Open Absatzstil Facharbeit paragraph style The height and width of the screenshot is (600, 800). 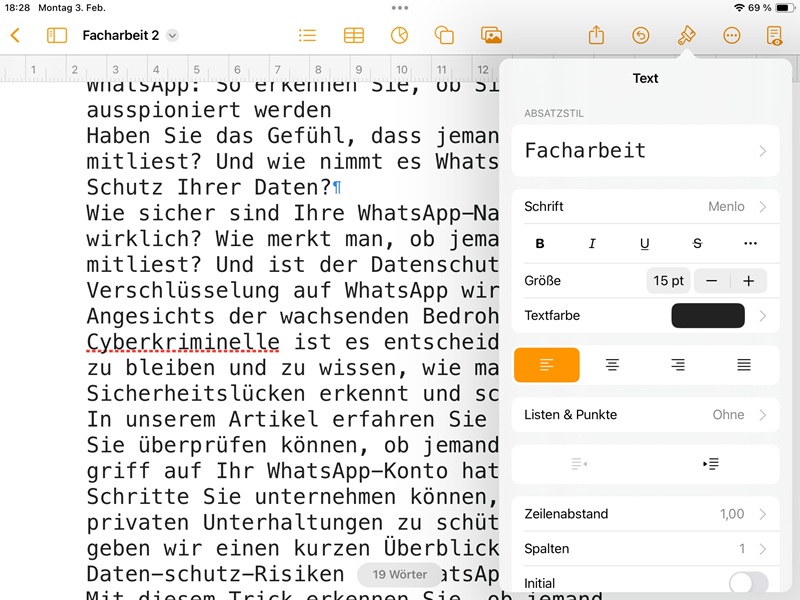645,151
